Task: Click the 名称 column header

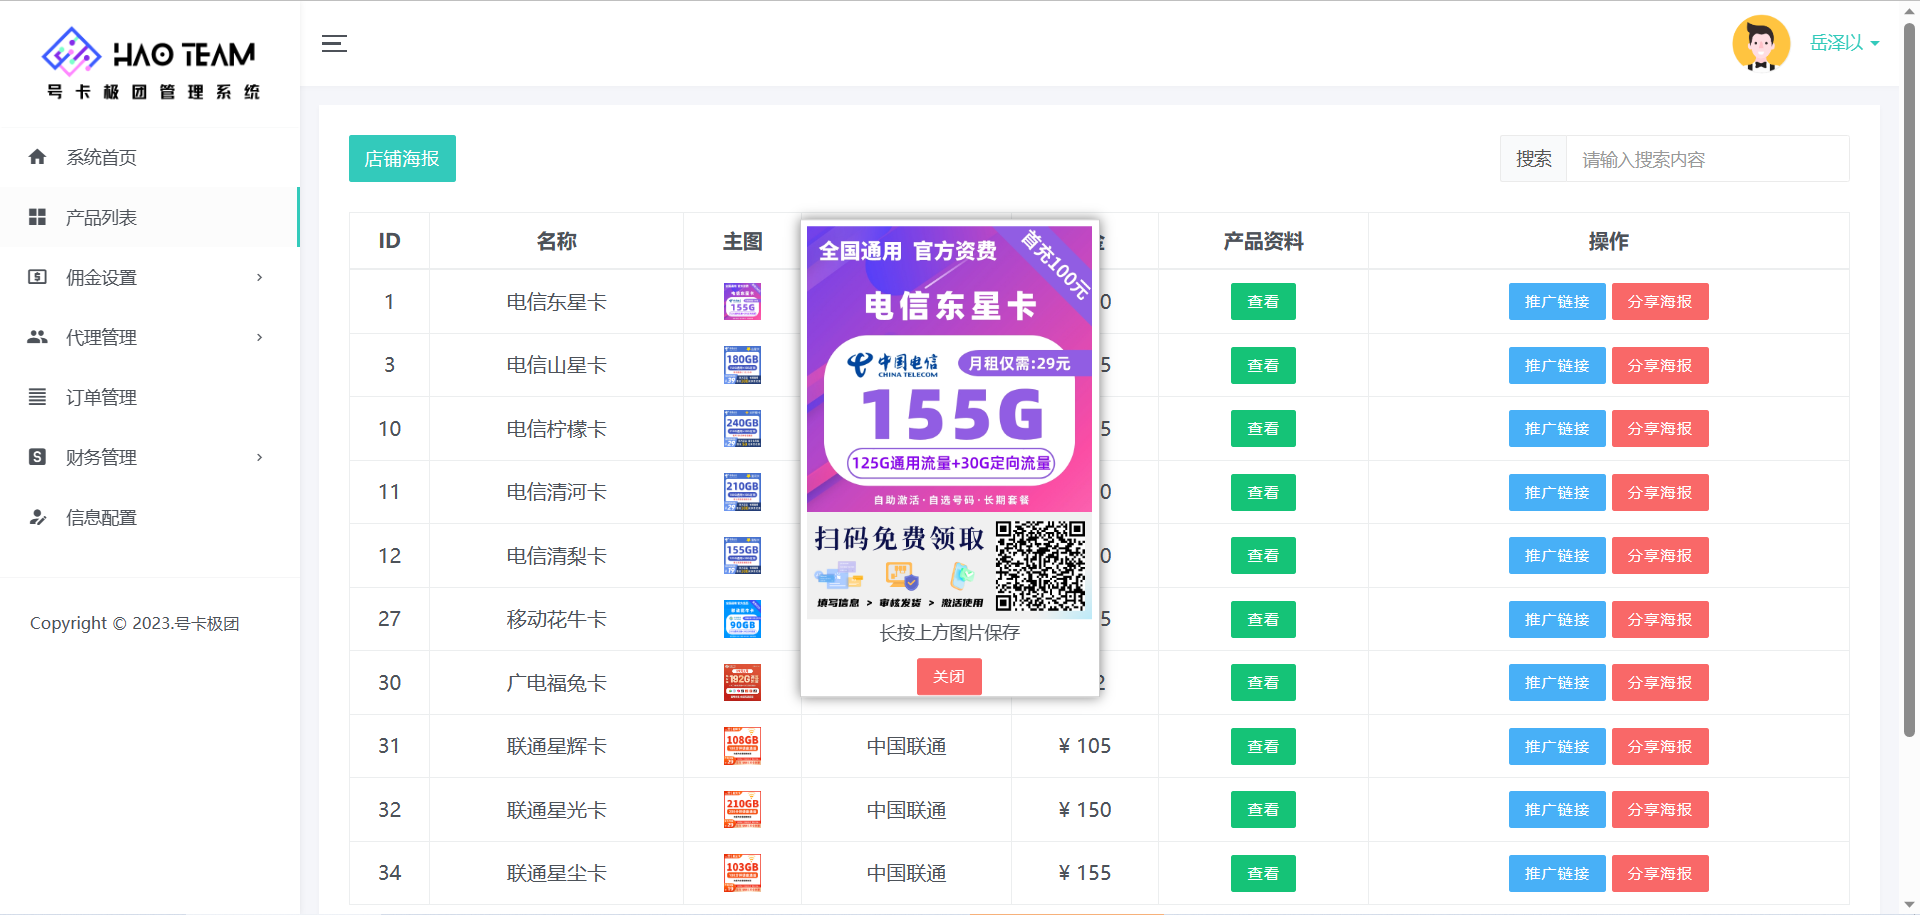Action: tap(556, 241)
